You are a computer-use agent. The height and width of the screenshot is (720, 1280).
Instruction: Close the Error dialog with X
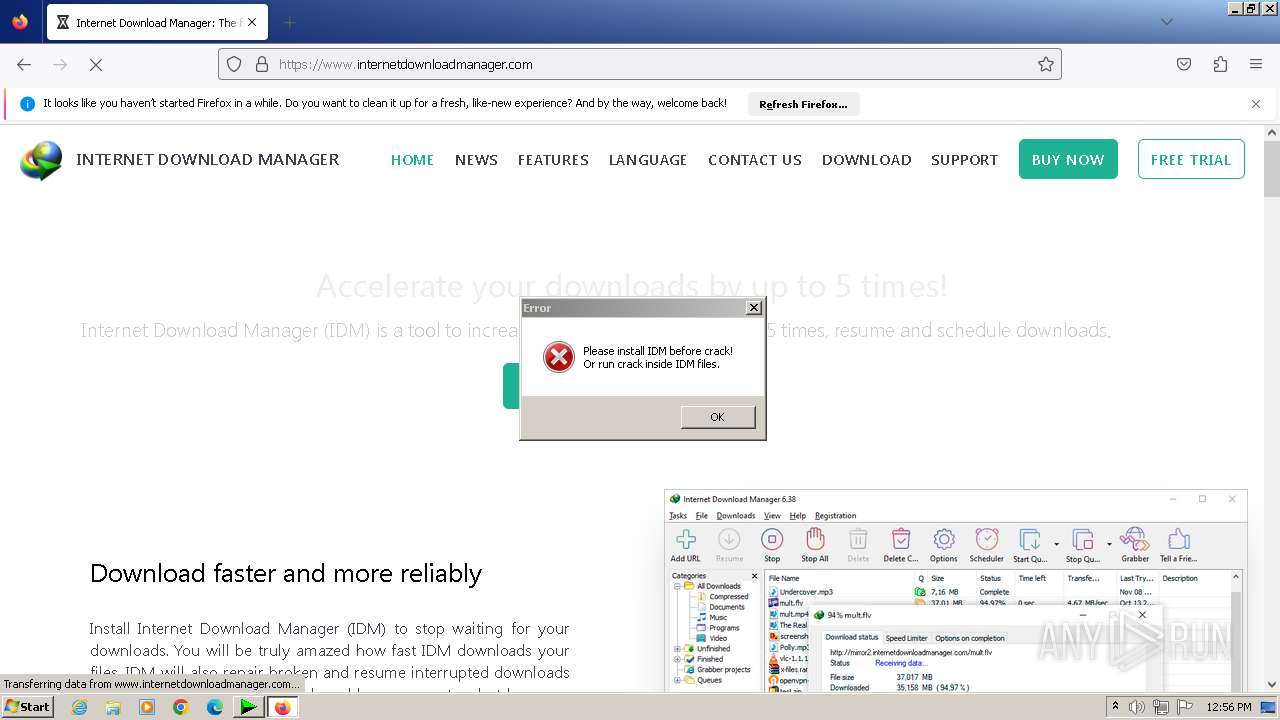tap(754, 308)
